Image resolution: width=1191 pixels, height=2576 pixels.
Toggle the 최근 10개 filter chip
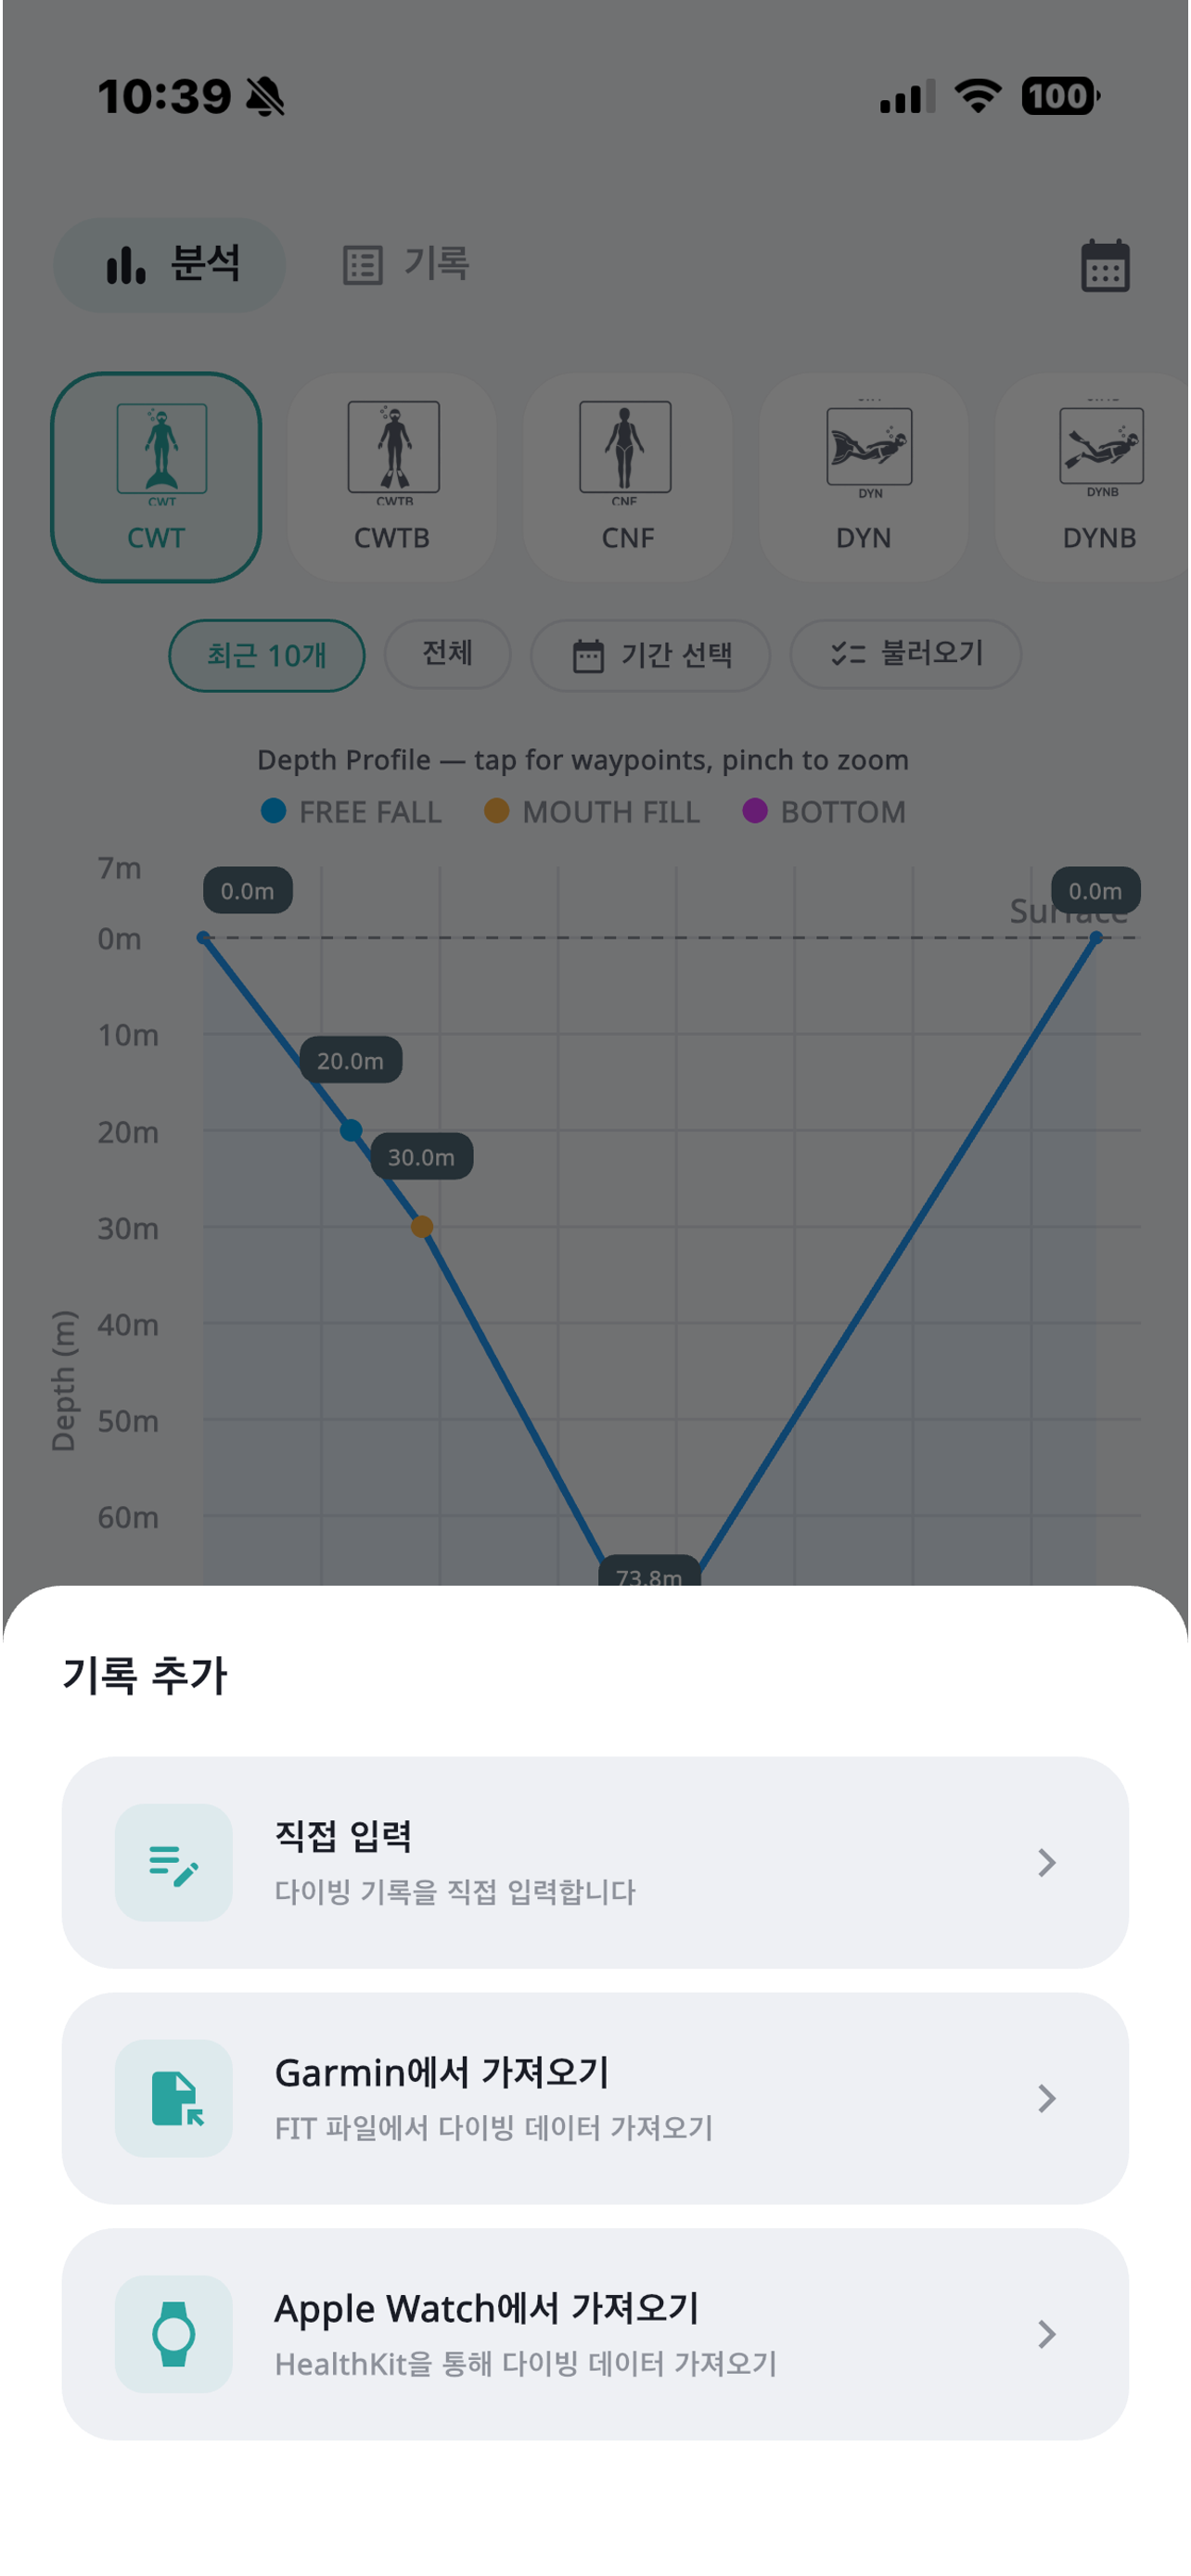[x=266, y=655]
